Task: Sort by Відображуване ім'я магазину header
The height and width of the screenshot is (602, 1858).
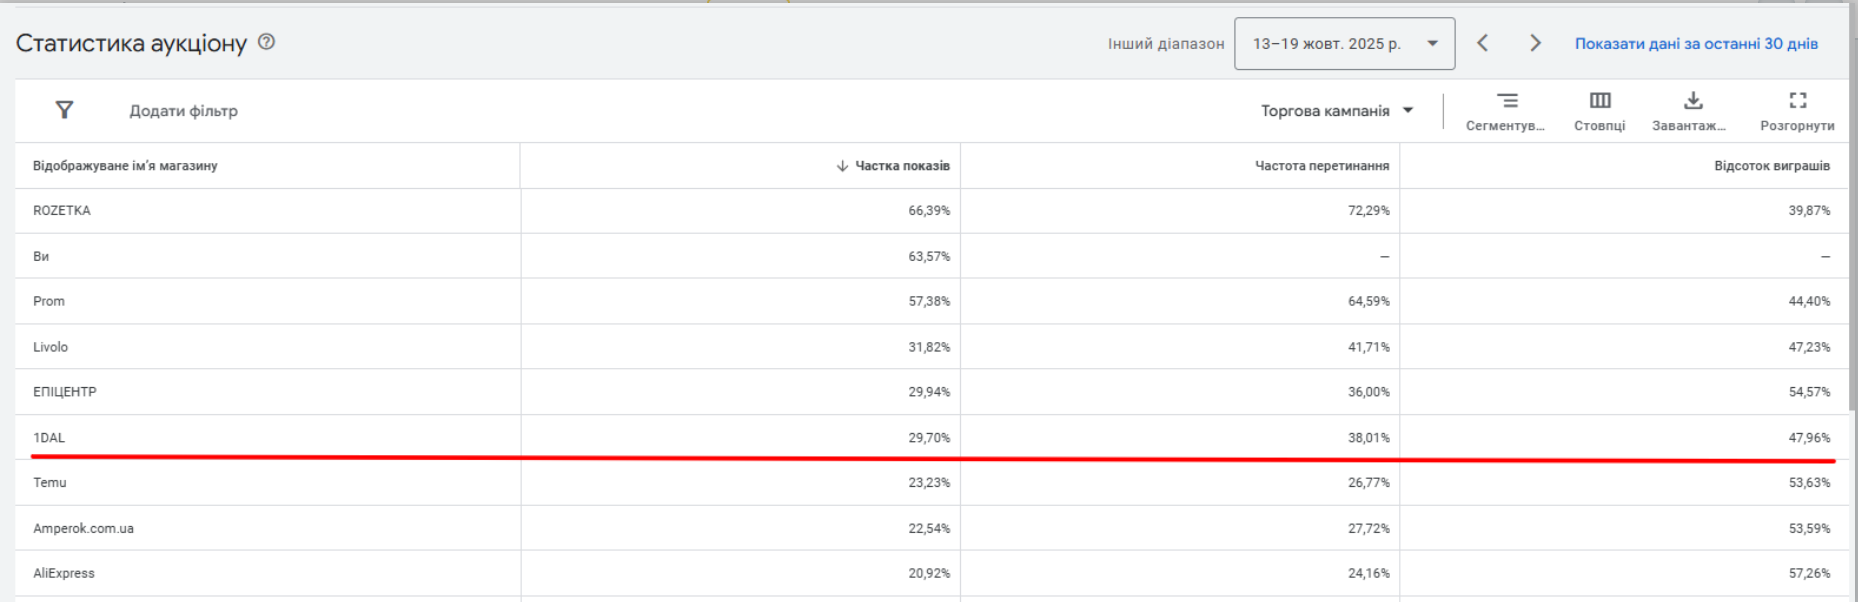Action: (125, 166)
